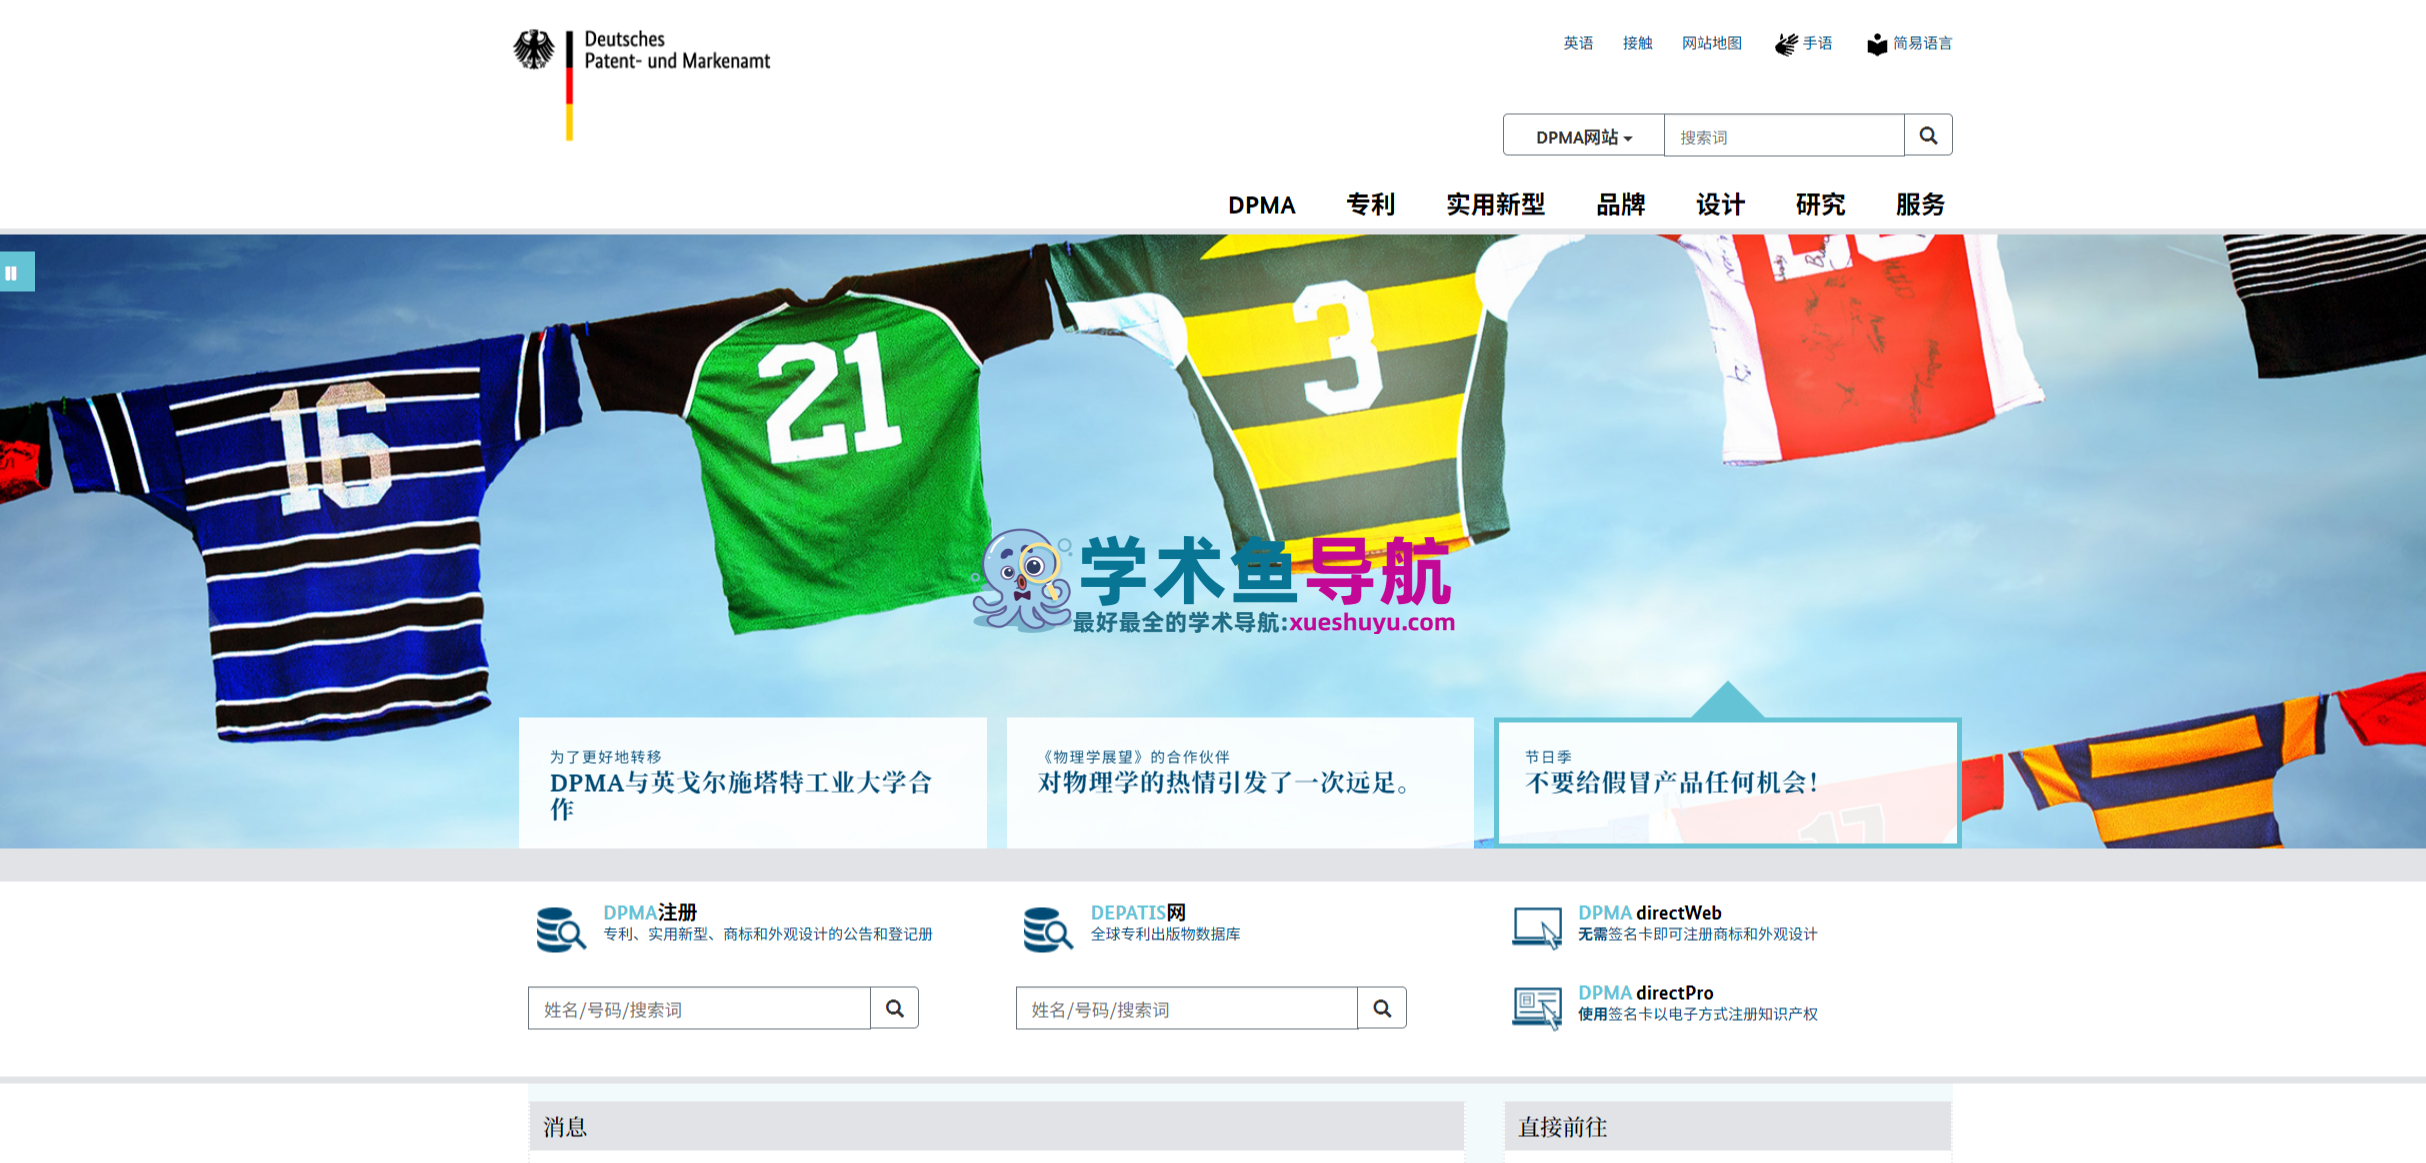Viewport: 2426px width, 1163px height.
Task: Open the easy language (简易语言) link
Action: click(x=1910, y=43)
